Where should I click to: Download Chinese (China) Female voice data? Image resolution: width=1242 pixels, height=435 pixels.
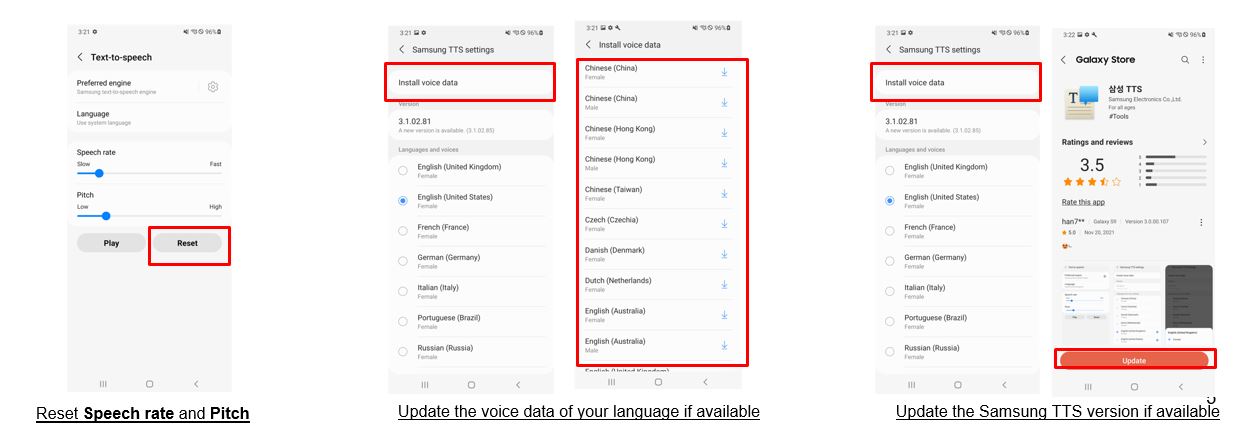tap(724, 72)
